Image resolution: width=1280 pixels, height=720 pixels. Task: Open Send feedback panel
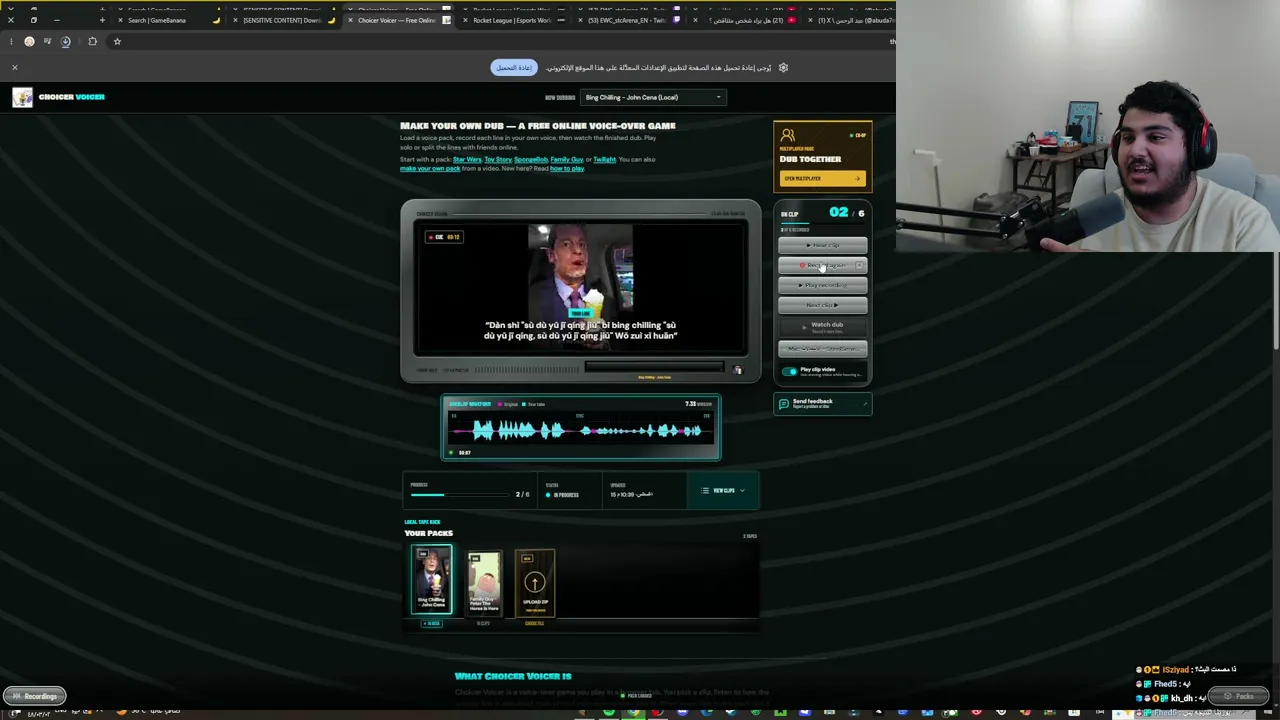click(823, 404)
